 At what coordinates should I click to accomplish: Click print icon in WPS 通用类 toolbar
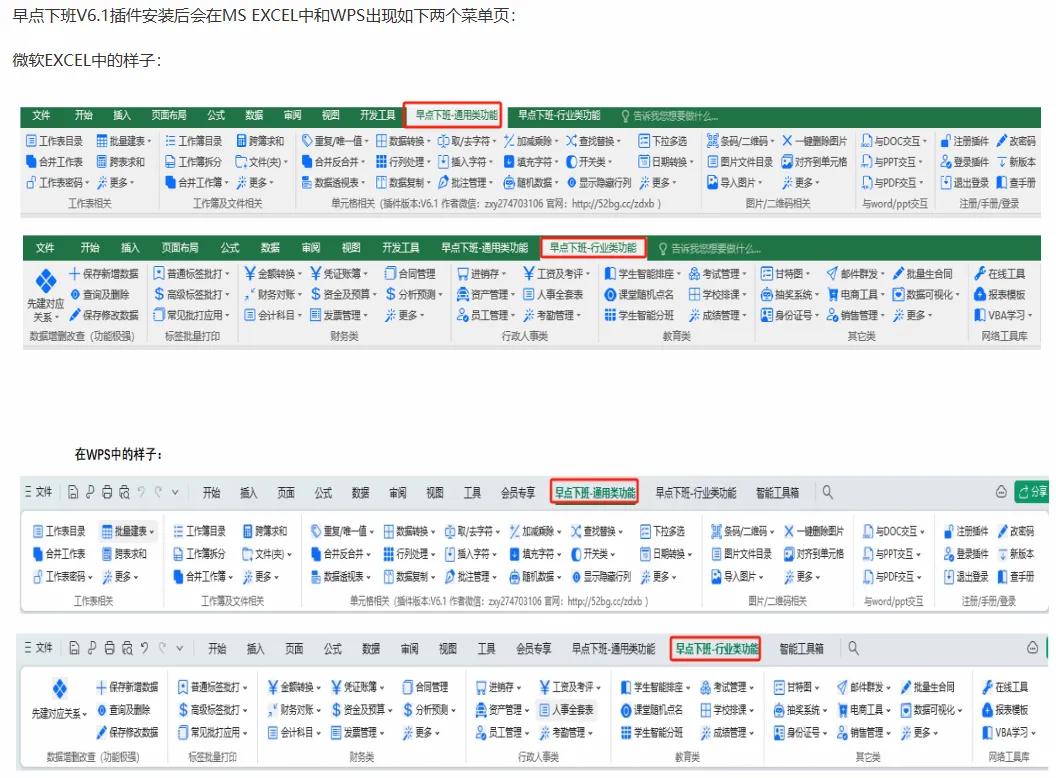click(107, 492)
